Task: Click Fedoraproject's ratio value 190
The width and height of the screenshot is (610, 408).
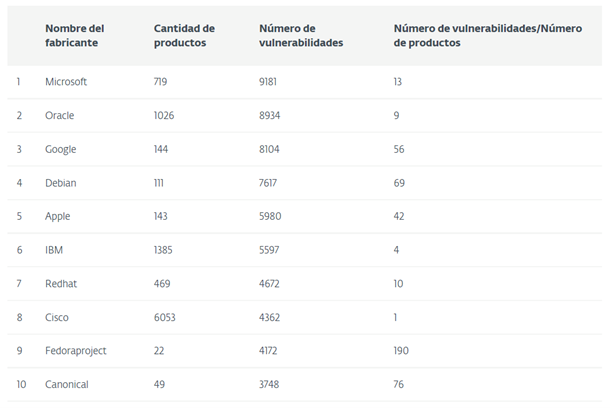Action: [x=401, y=351]
